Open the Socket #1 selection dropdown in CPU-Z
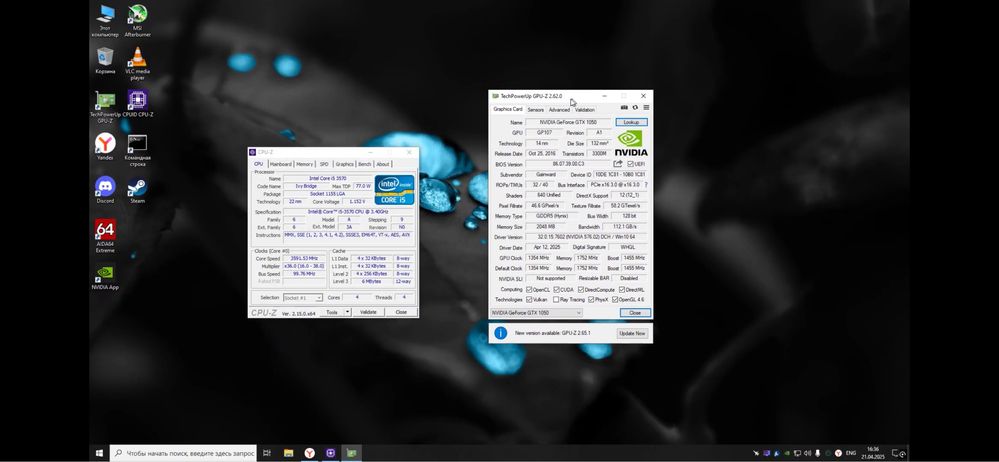 303,298
